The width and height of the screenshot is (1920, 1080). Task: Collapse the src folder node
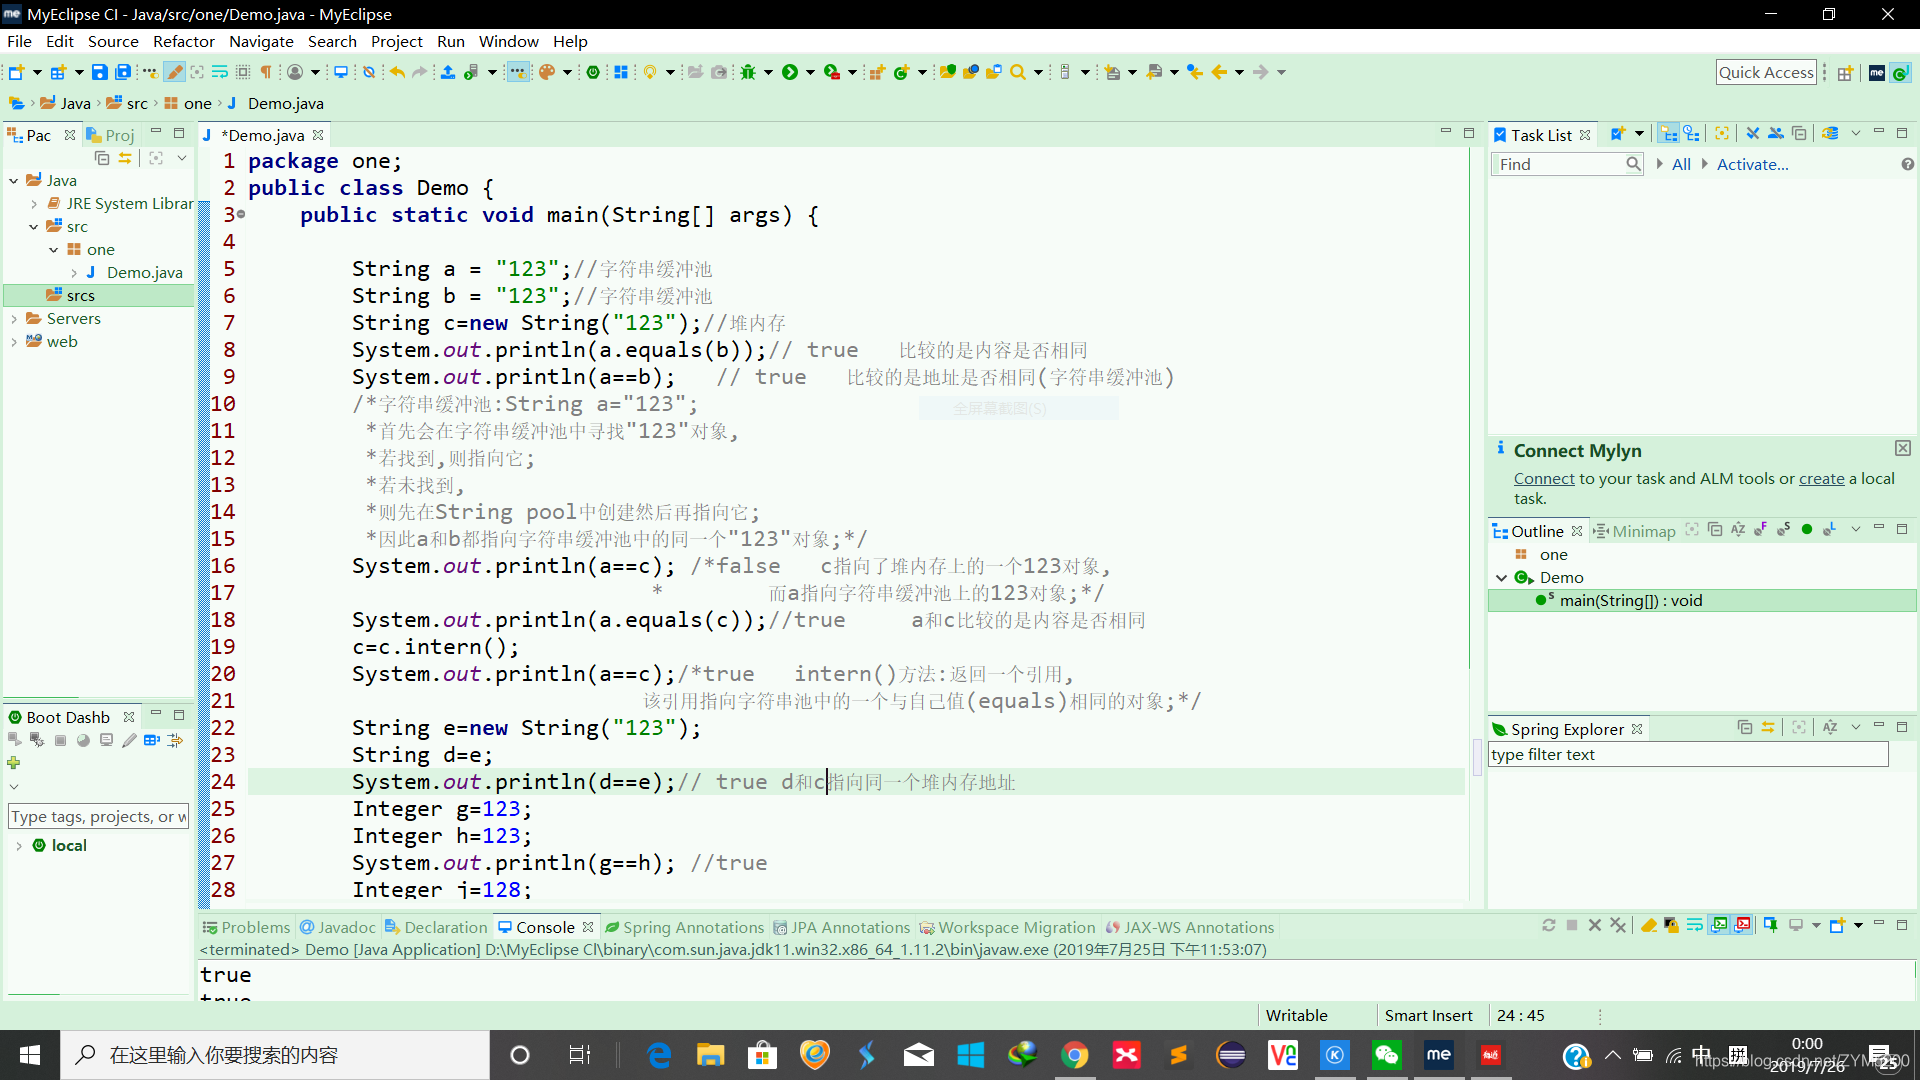point(34,227)
